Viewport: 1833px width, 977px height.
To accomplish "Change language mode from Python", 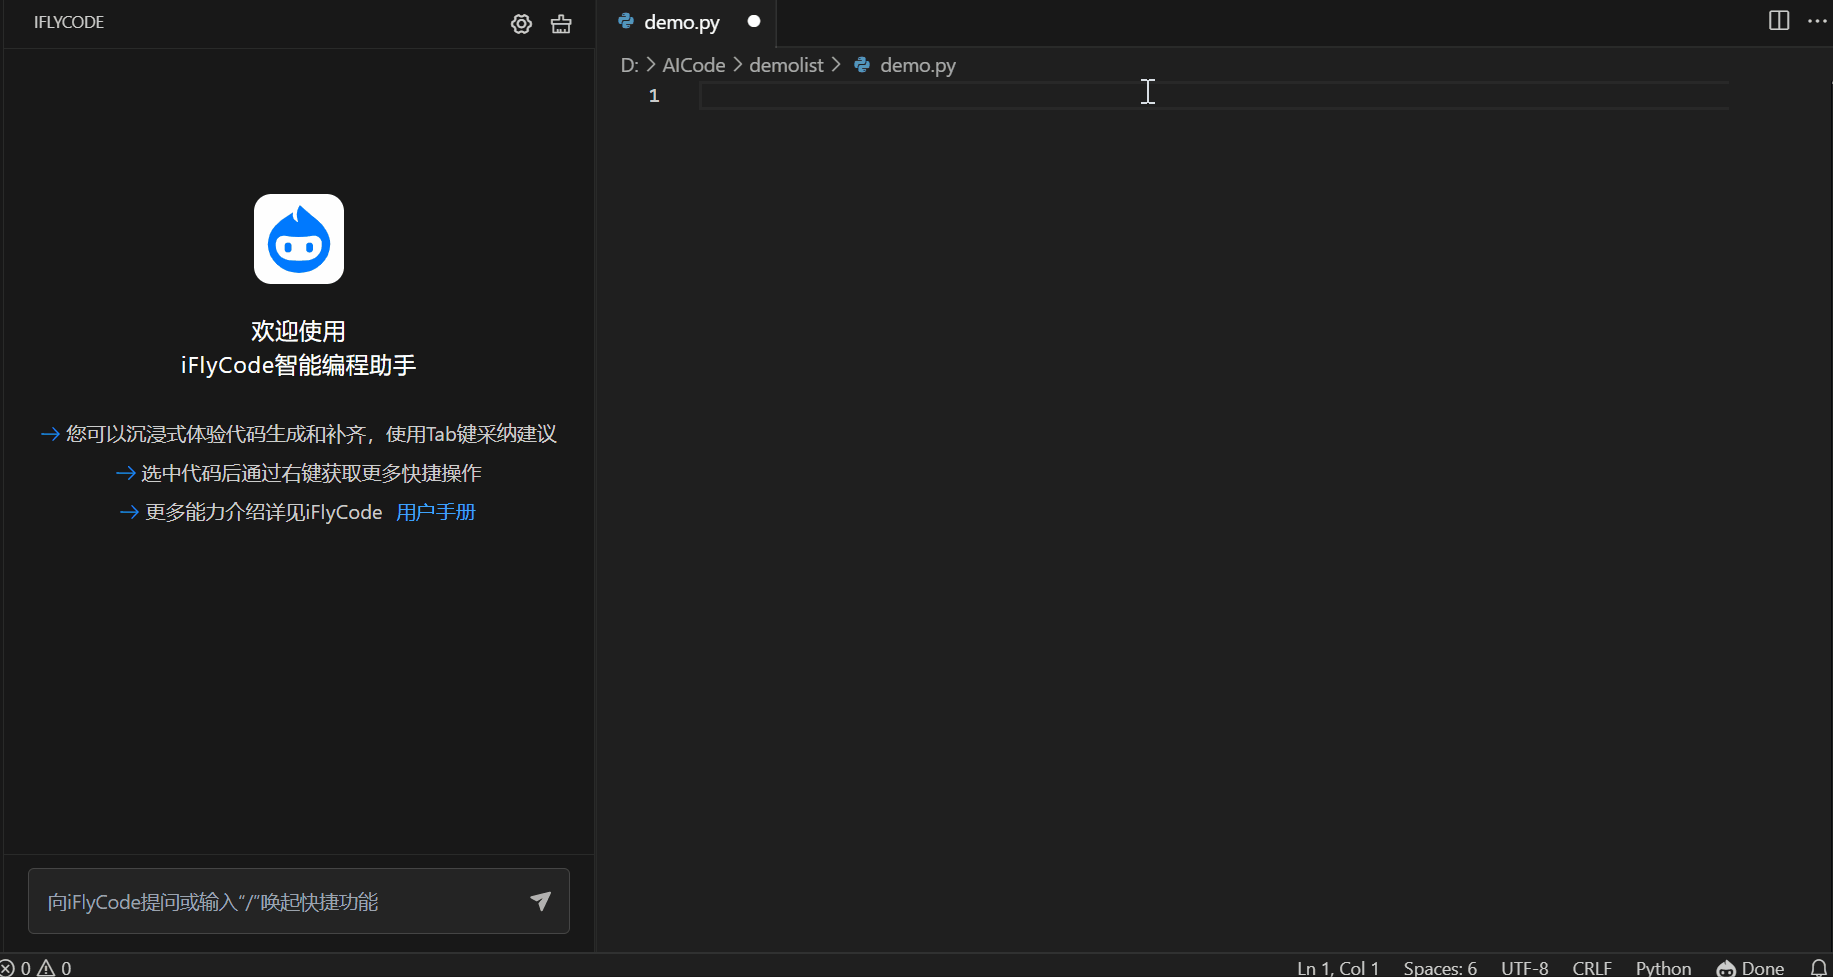I will tap(1663, 967).
